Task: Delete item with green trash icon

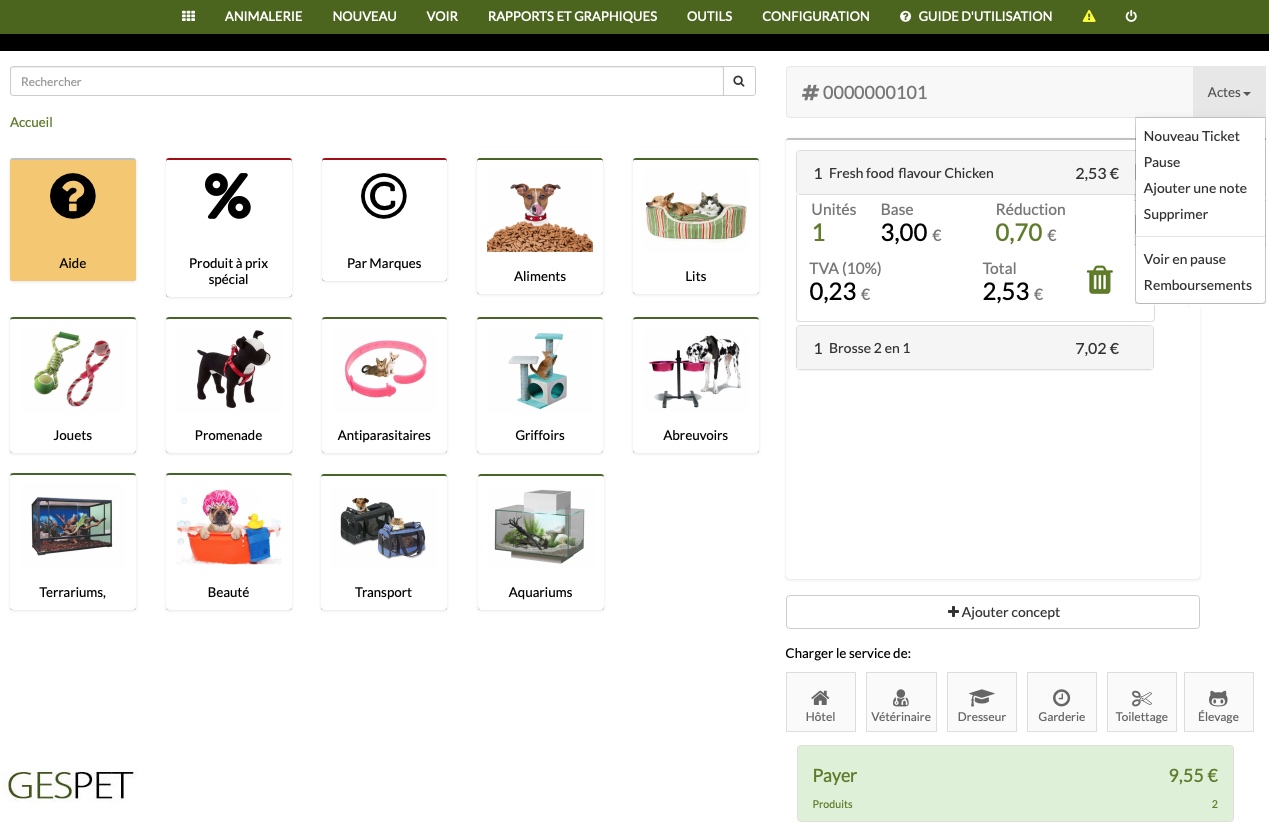Action: [x=1100, y=279]
